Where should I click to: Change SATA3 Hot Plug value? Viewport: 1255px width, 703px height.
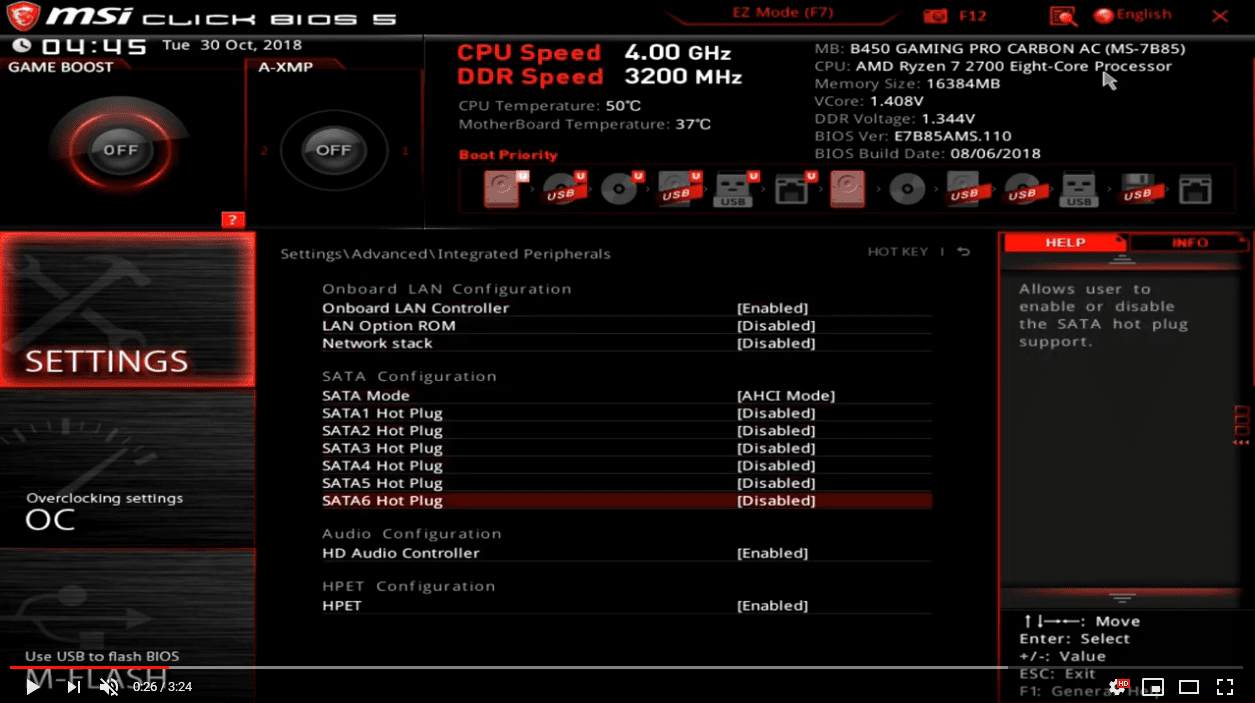776,448
